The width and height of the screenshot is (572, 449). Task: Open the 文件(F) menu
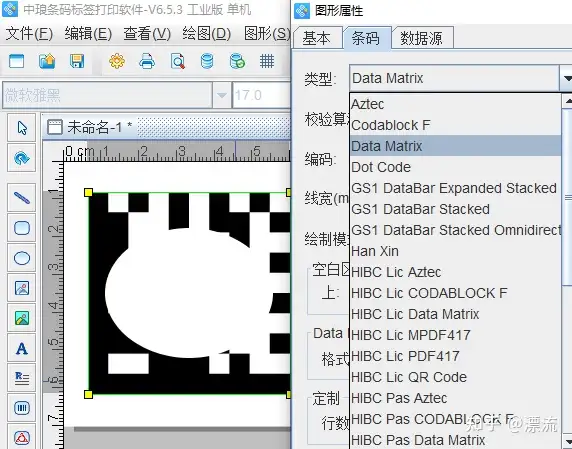click(29, 34)
